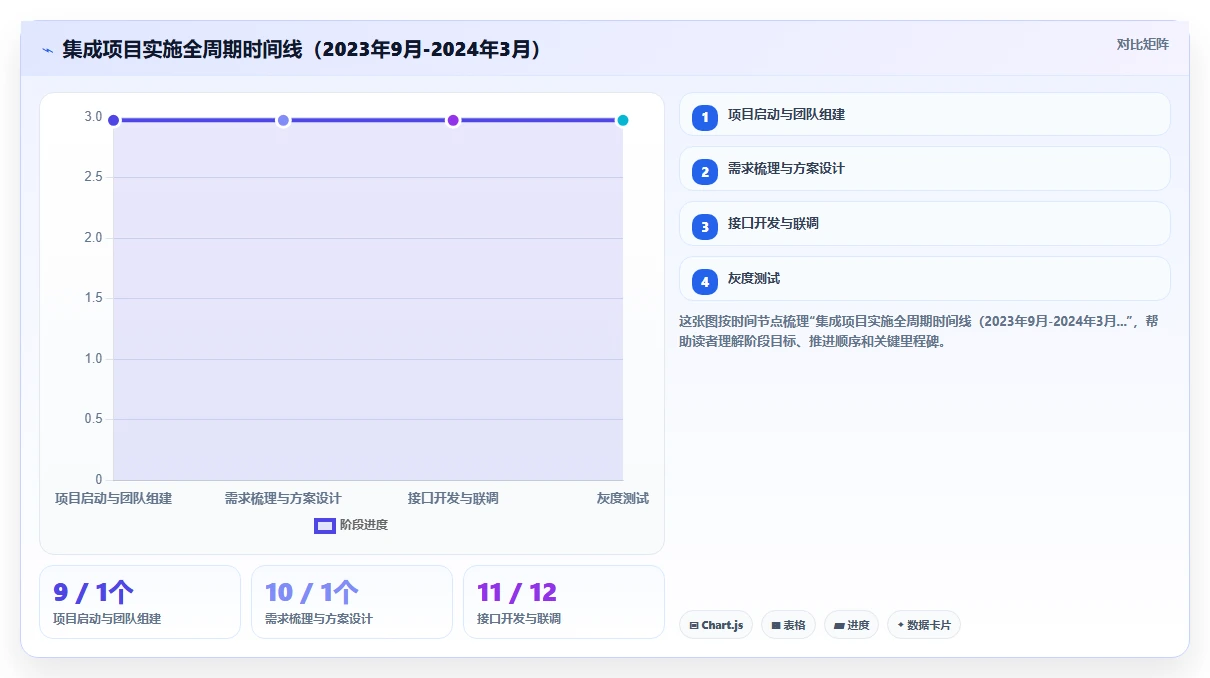This screenshot has height=678, width=1210.
Task: Select the 9 / 1个 data card
Action: 140,602
